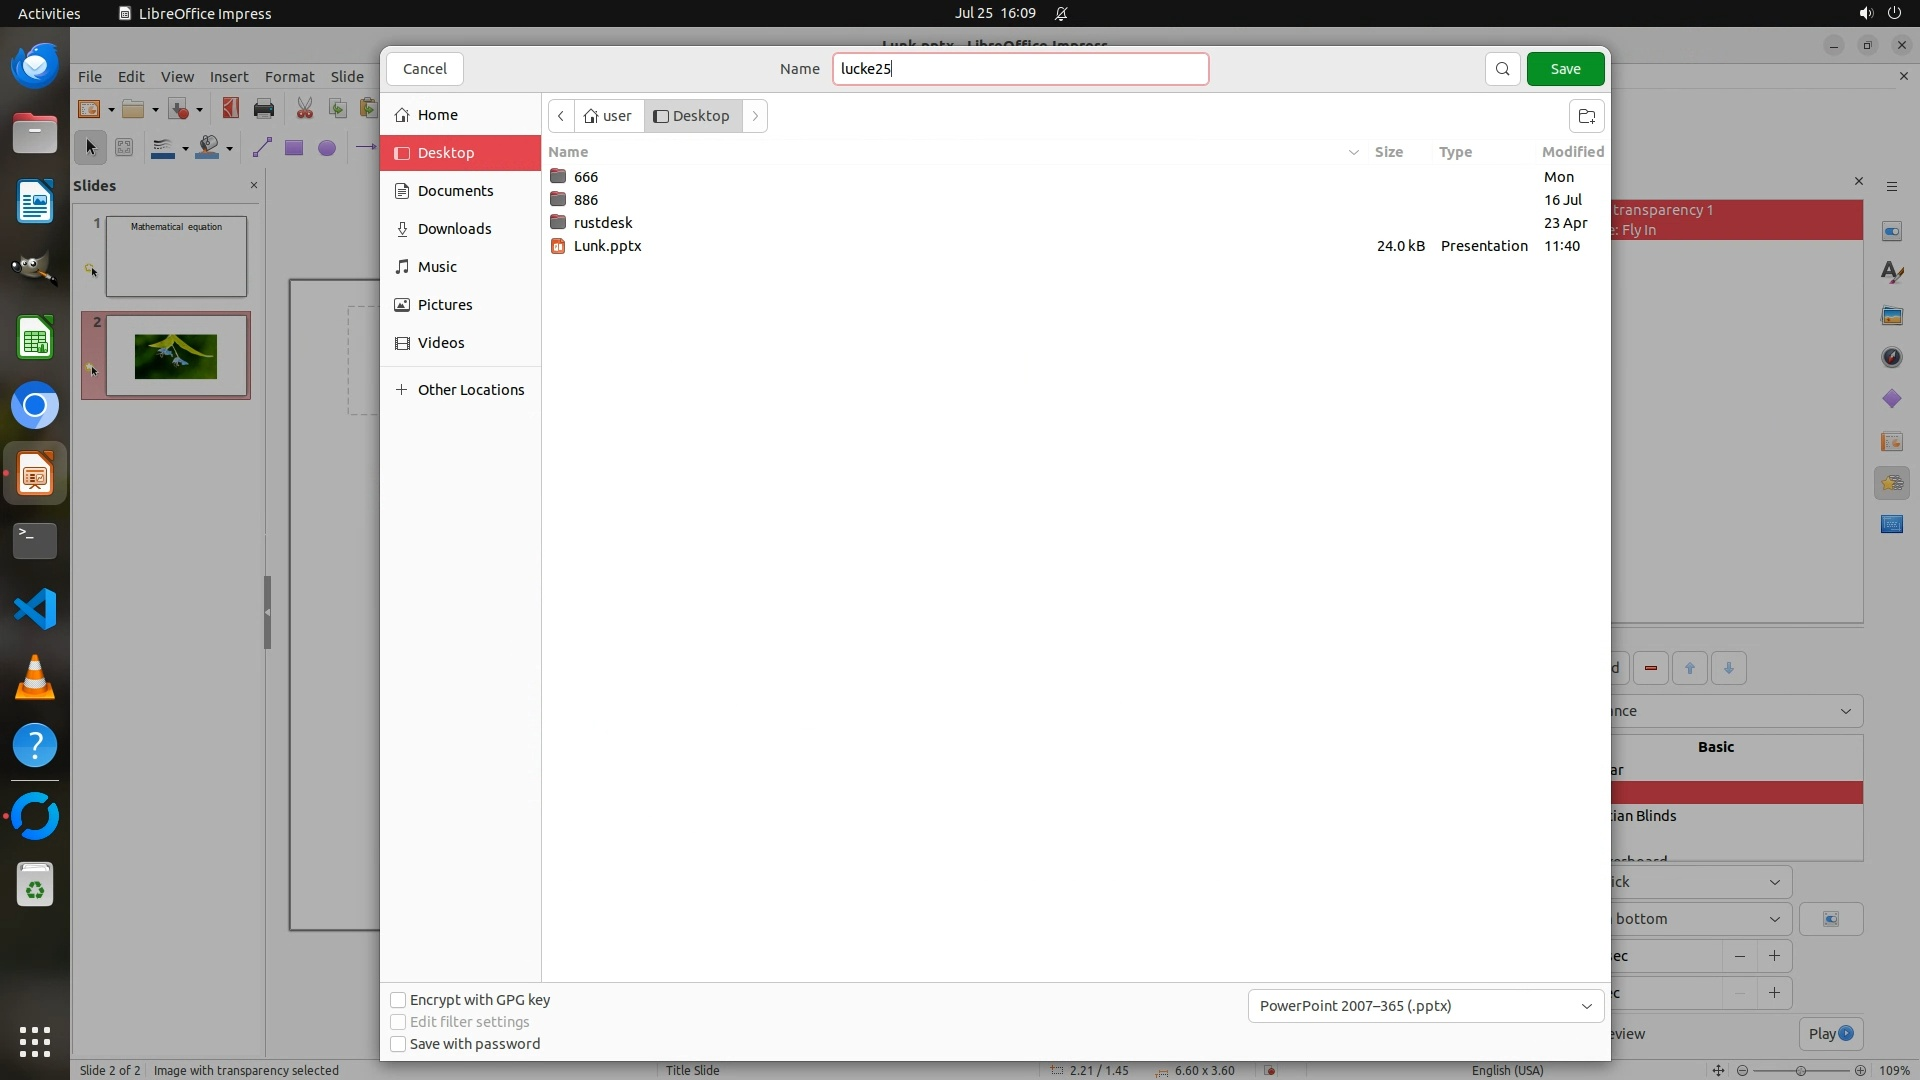Click the Name column sort arrow
This screenshot has width=1920, height=1080.
point(1353,152)
